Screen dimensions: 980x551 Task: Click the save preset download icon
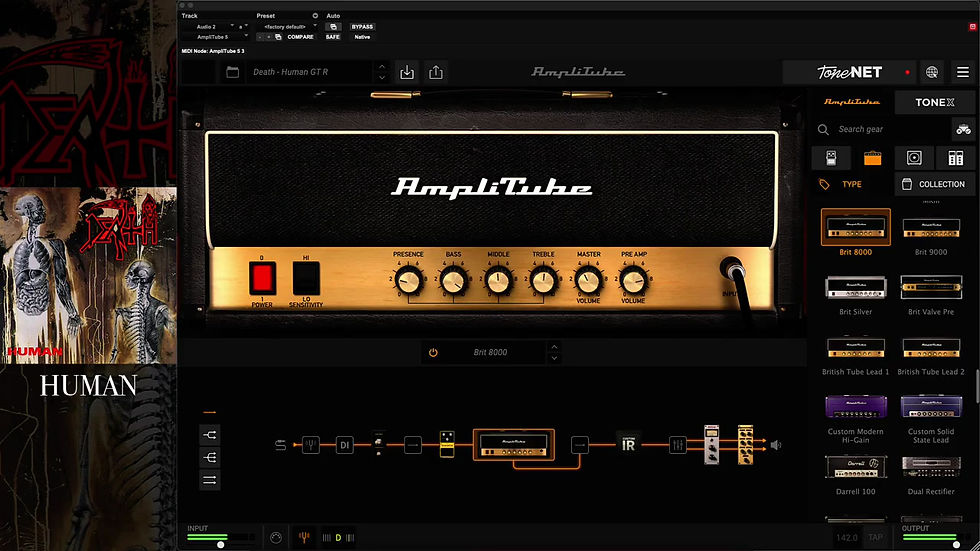coord(407,72)
